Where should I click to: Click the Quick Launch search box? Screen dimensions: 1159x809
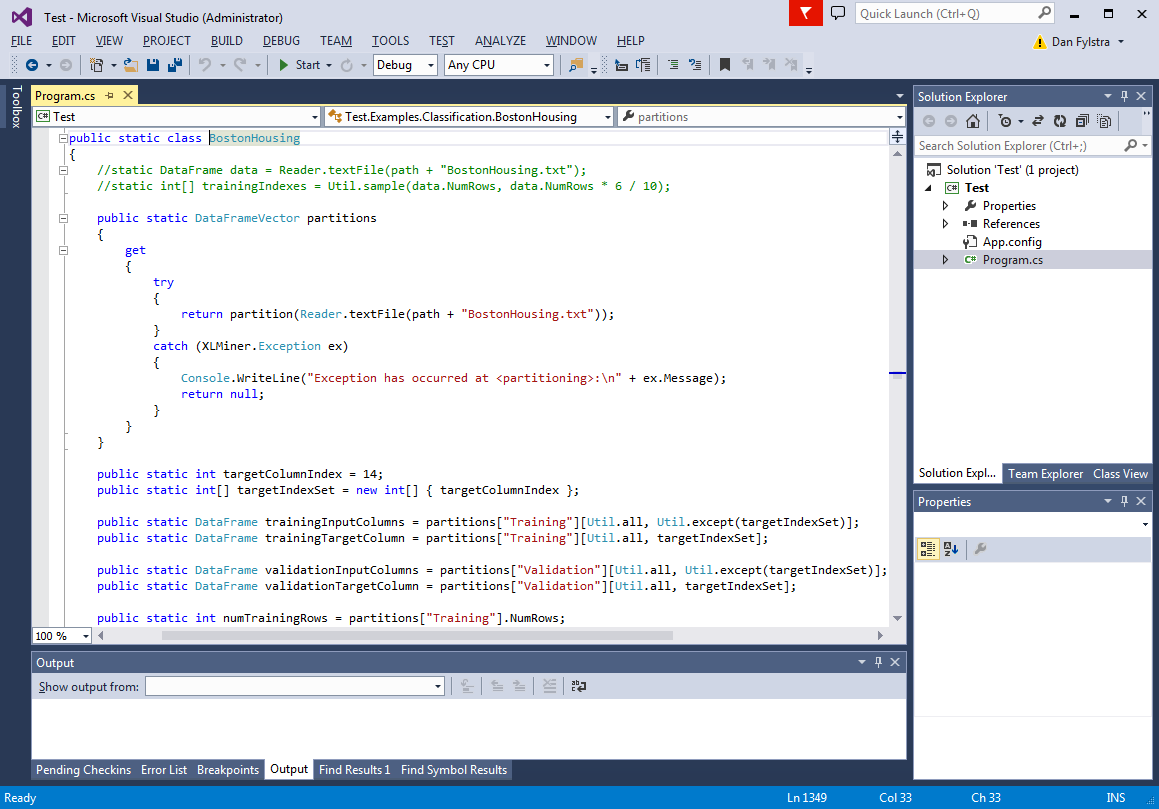click(945, 14)
